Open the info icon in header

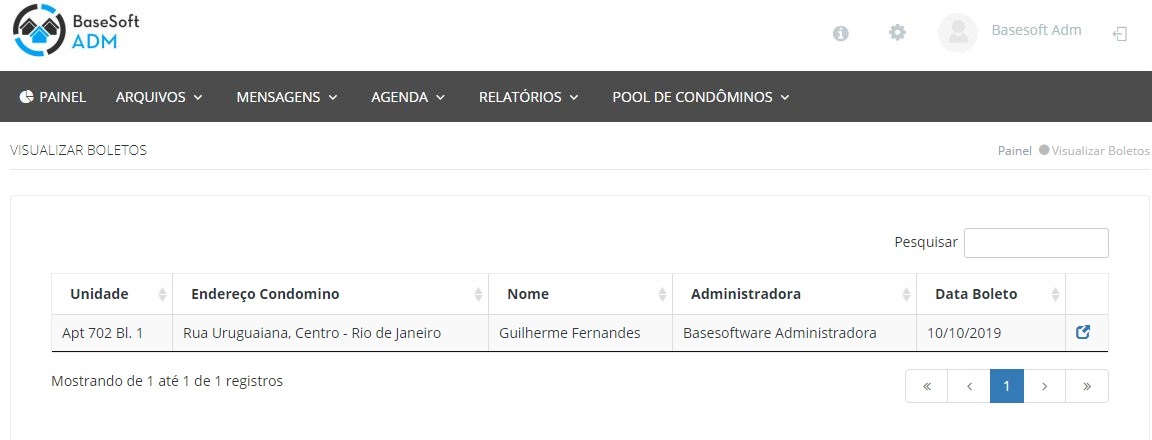point(841,33)
